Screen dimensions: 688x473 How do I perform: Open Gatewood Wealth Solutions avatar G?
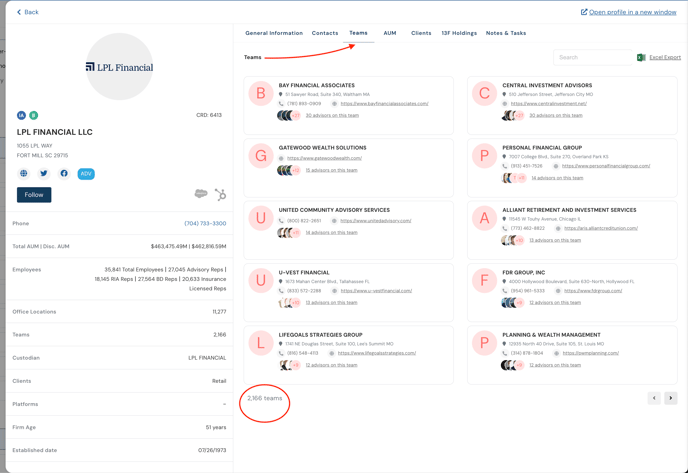[x=261, y=156]
